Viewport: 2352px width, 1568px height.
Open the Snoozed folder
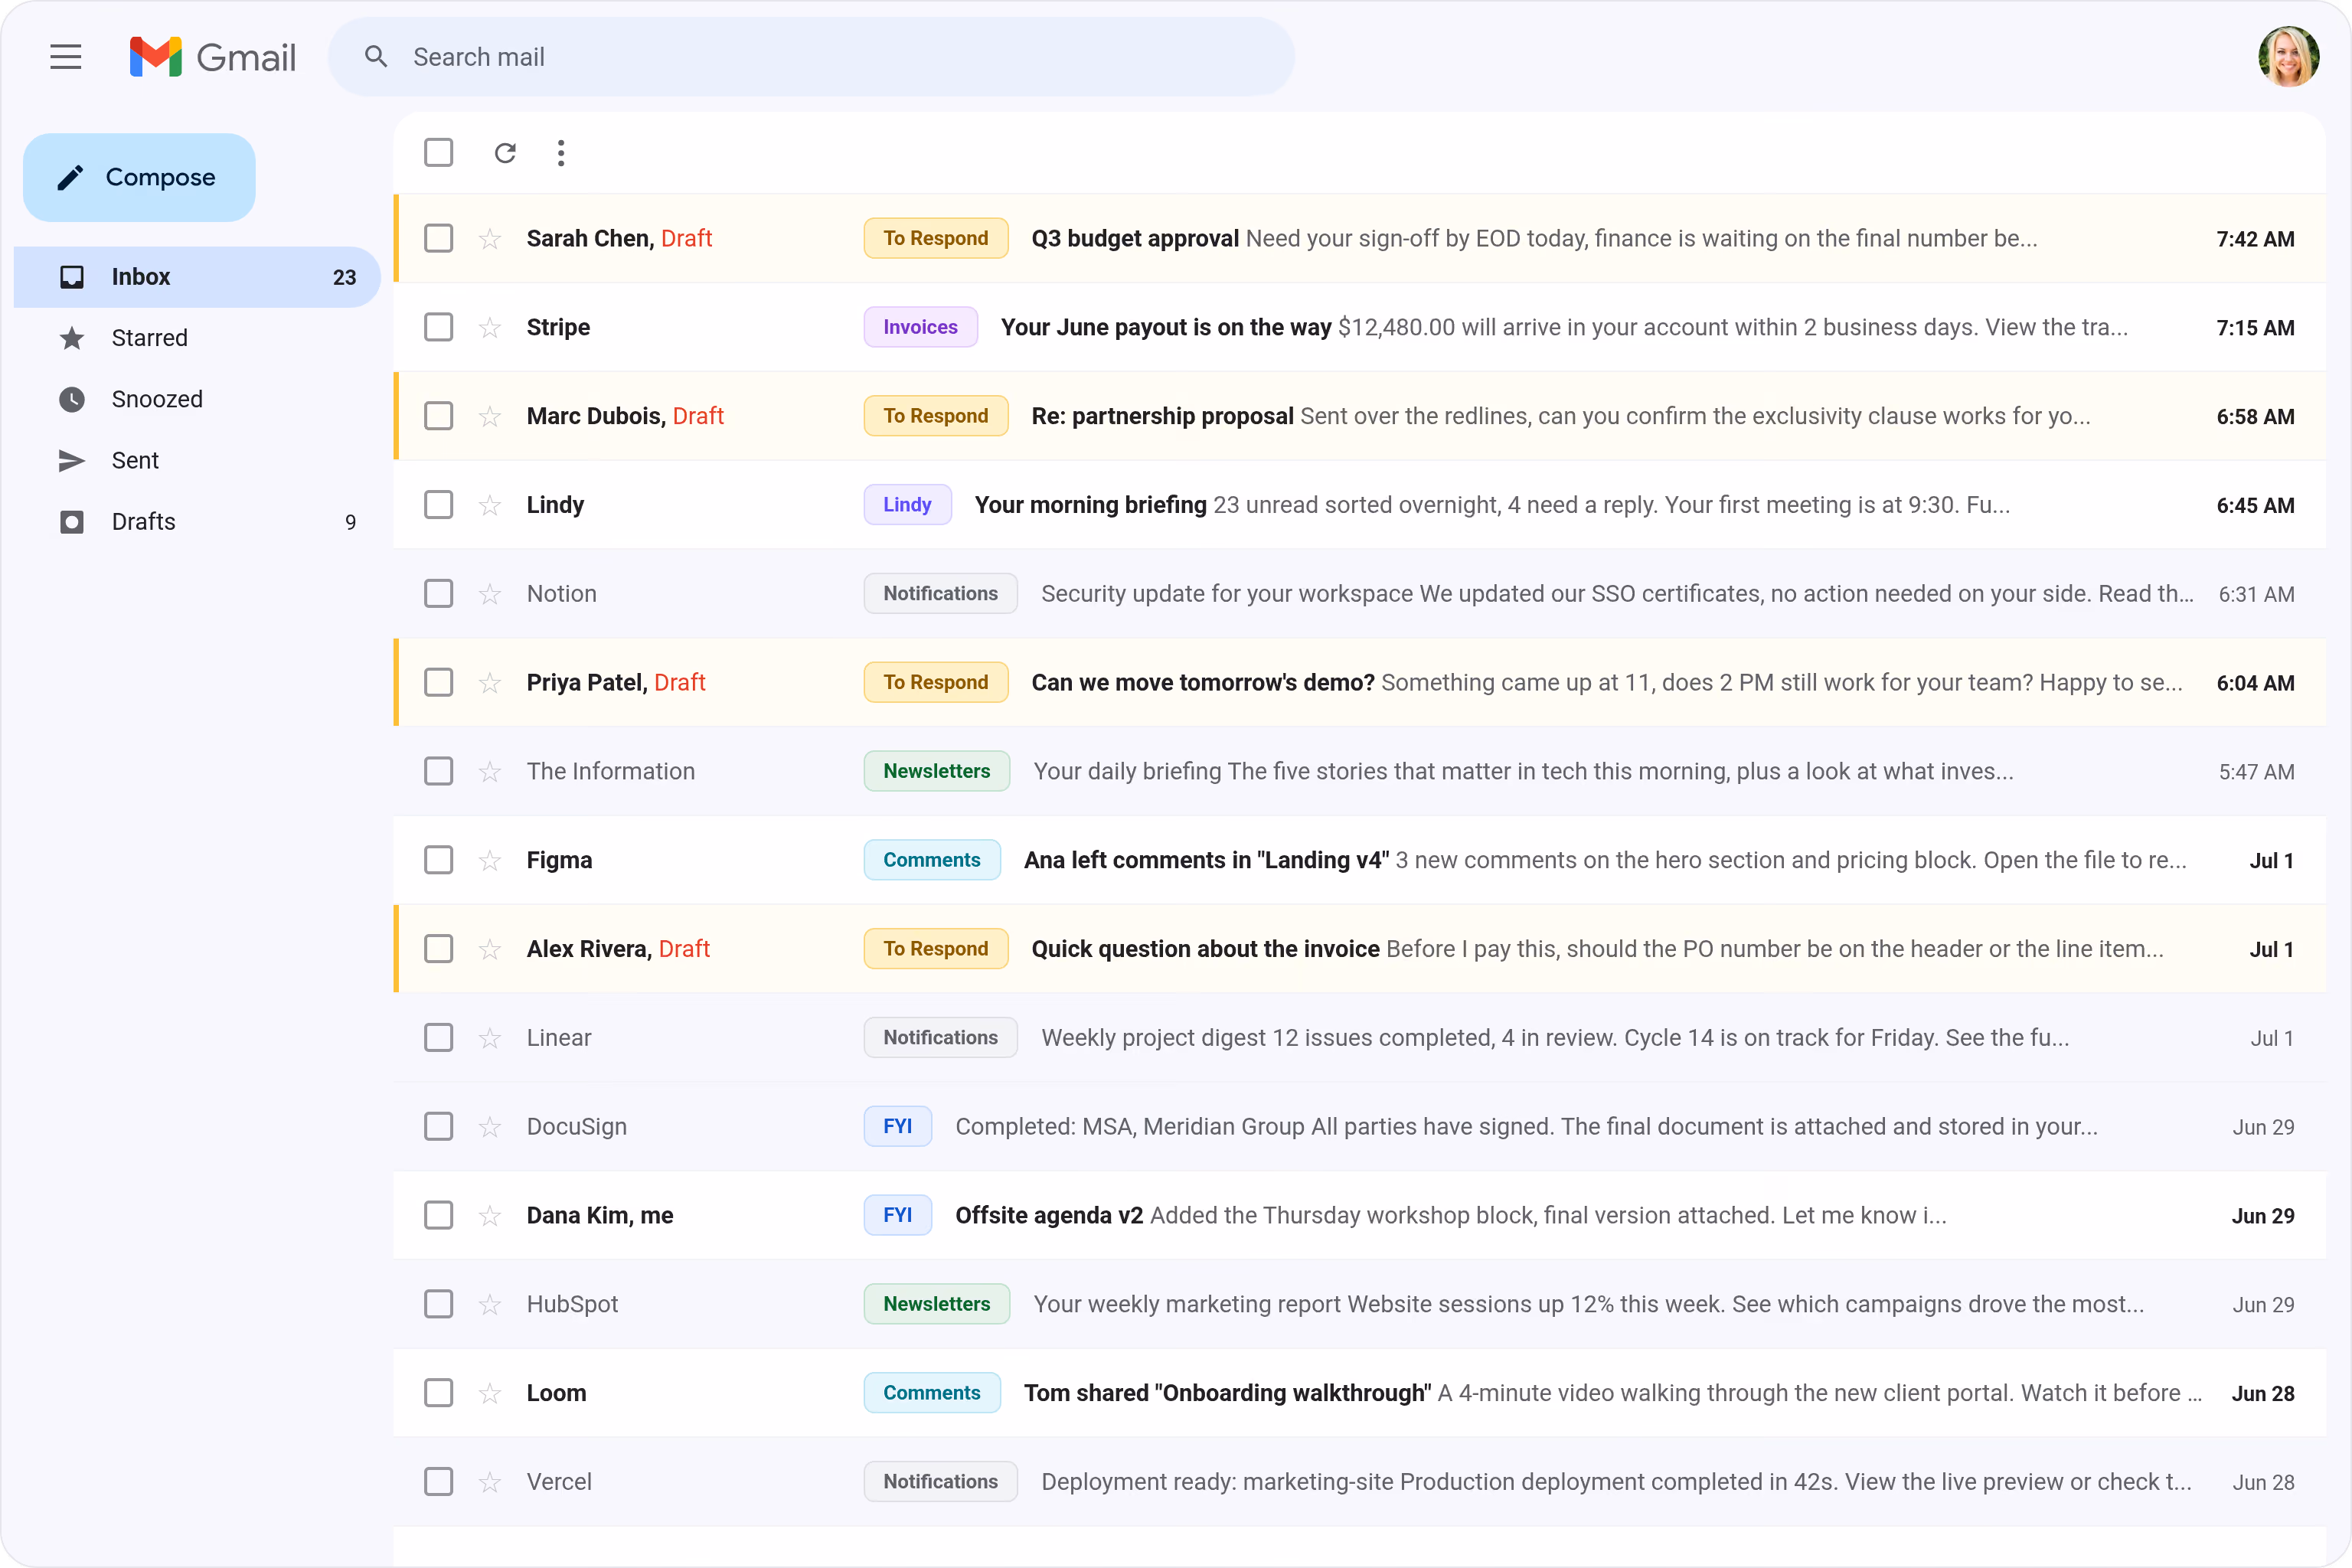click(197, 399)
